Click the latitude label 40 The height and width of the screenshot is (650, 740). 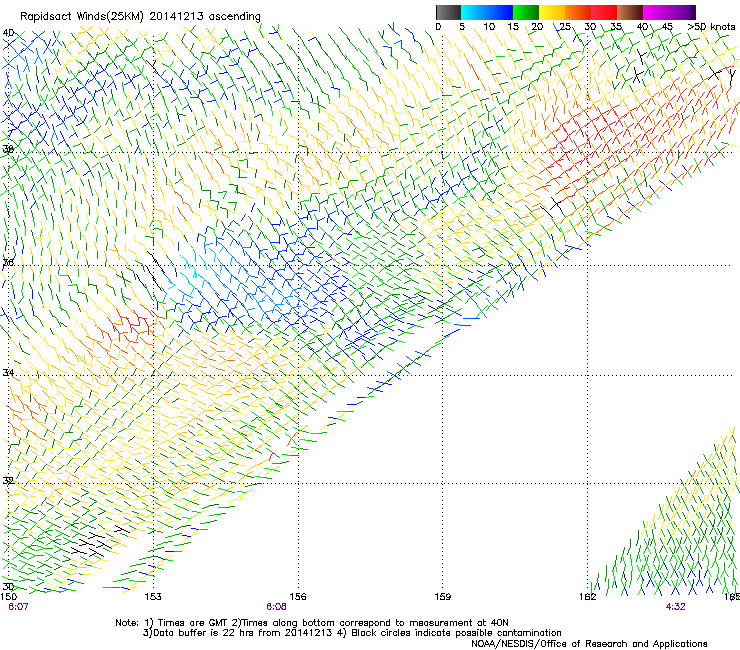click(x=8, y=33)
